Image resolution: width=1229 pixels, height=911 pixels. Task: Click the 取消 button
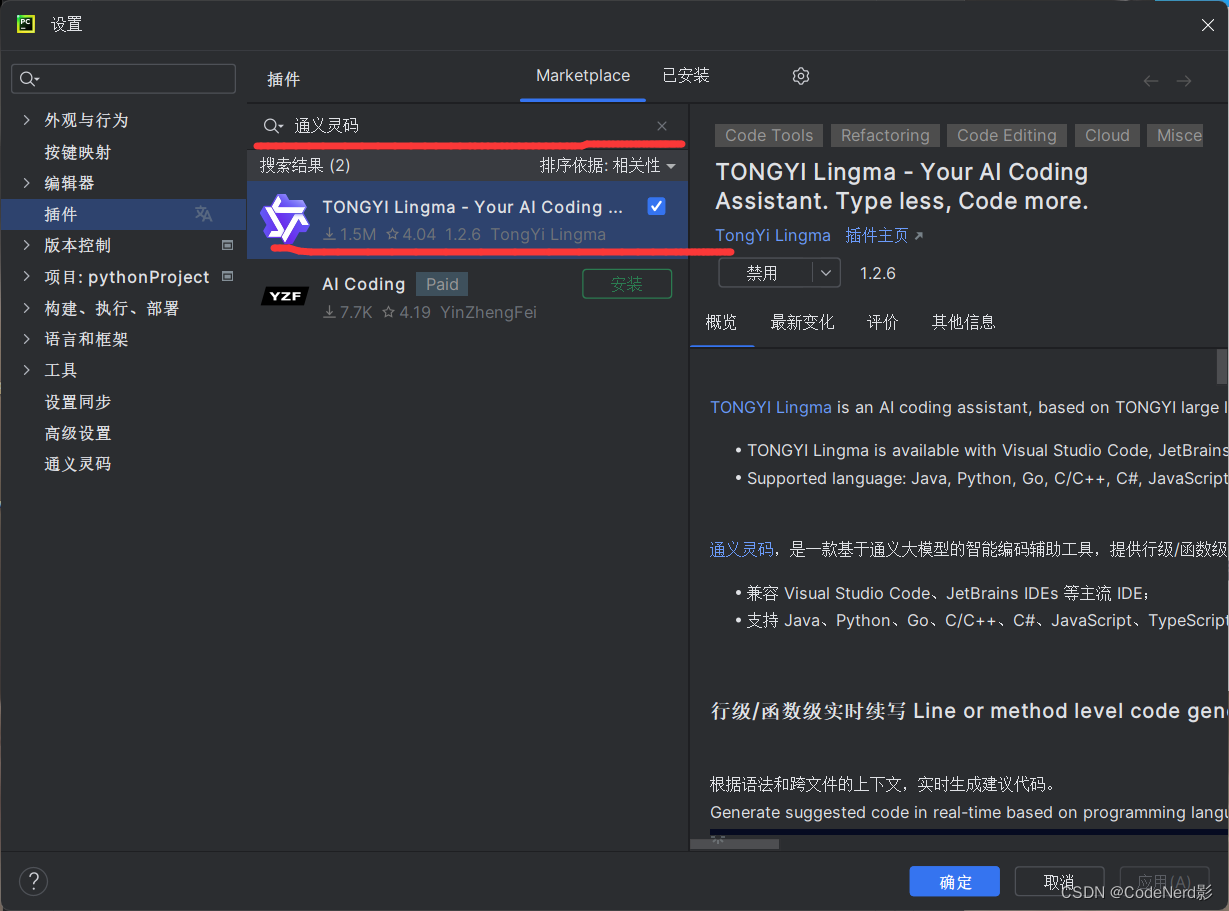(1059, 881)
